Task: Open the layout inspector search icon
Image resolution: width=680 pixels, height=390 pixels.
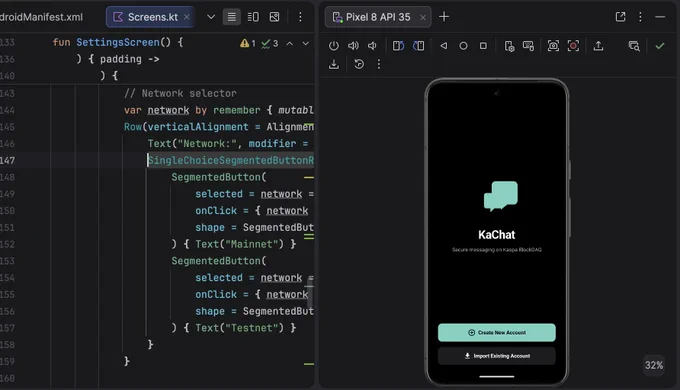Action: [x=634, y=46]
